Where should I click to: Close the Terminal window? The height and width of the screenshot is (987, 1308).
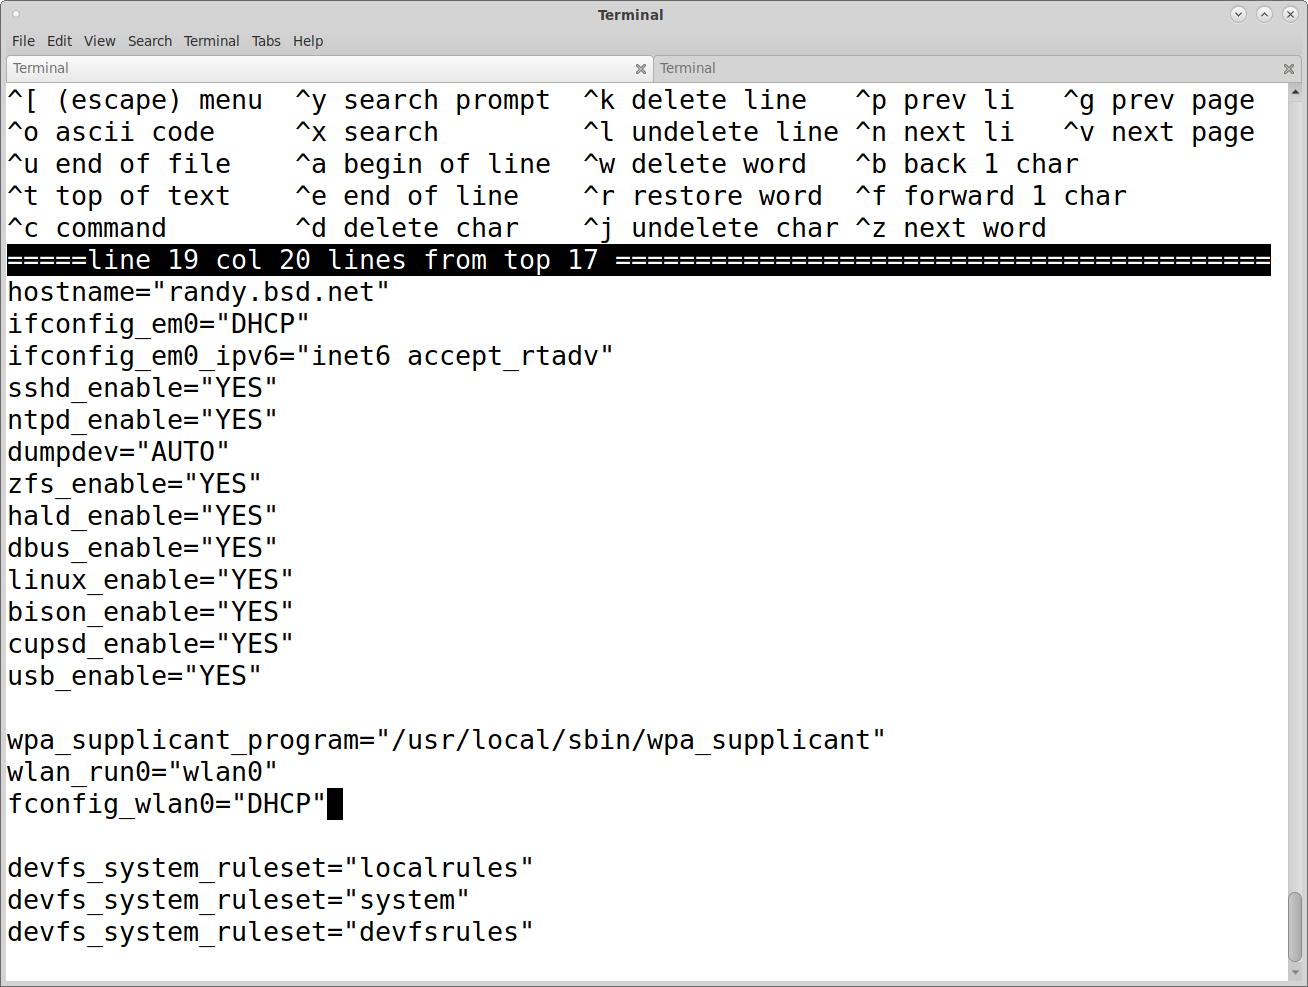coord(1290,14)
